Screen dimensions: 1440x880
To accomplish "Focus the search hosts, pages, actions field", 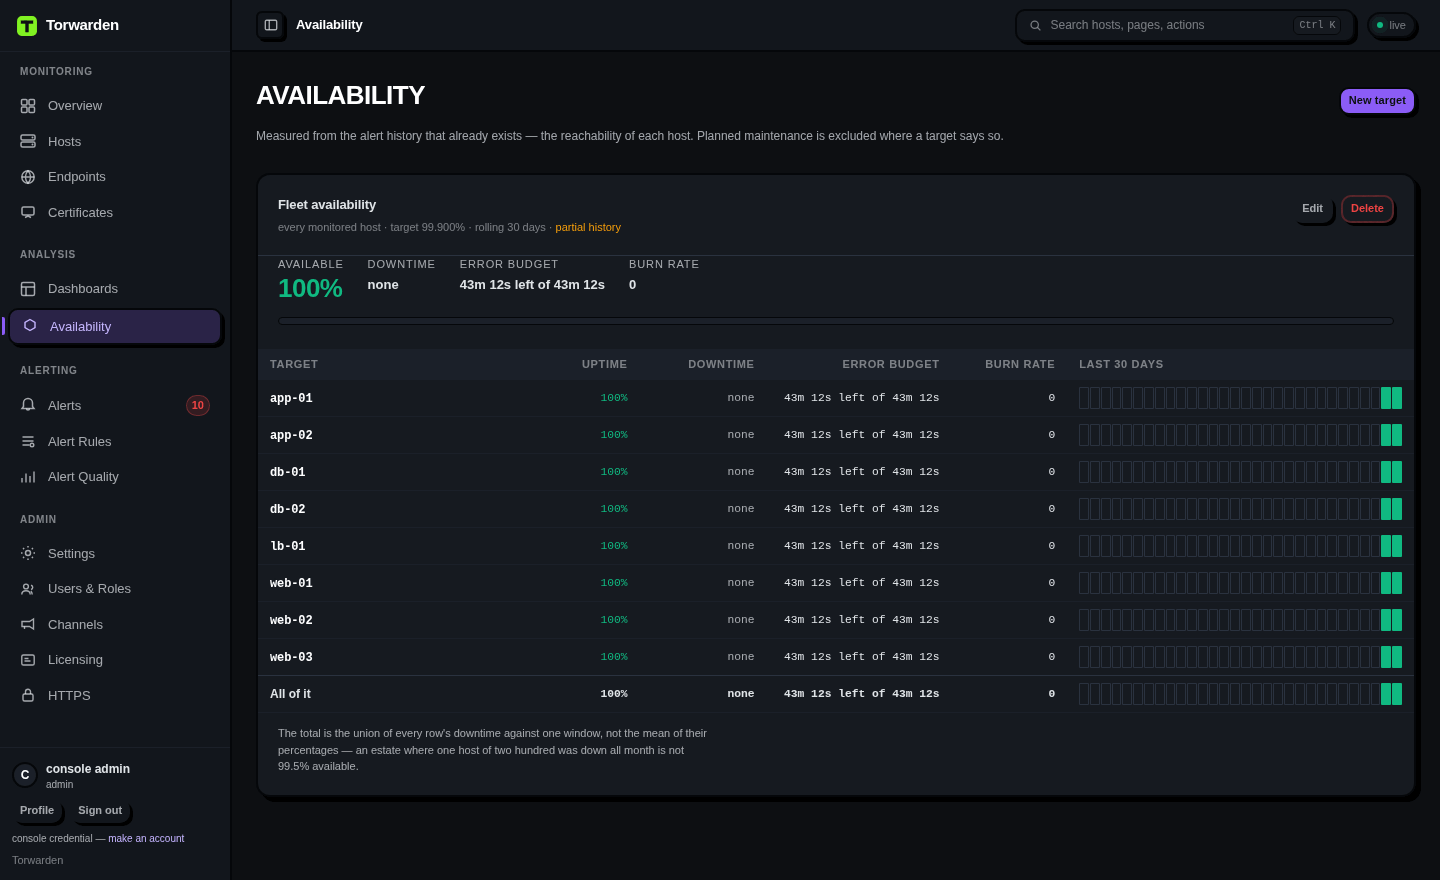I will coord(1185,26).
